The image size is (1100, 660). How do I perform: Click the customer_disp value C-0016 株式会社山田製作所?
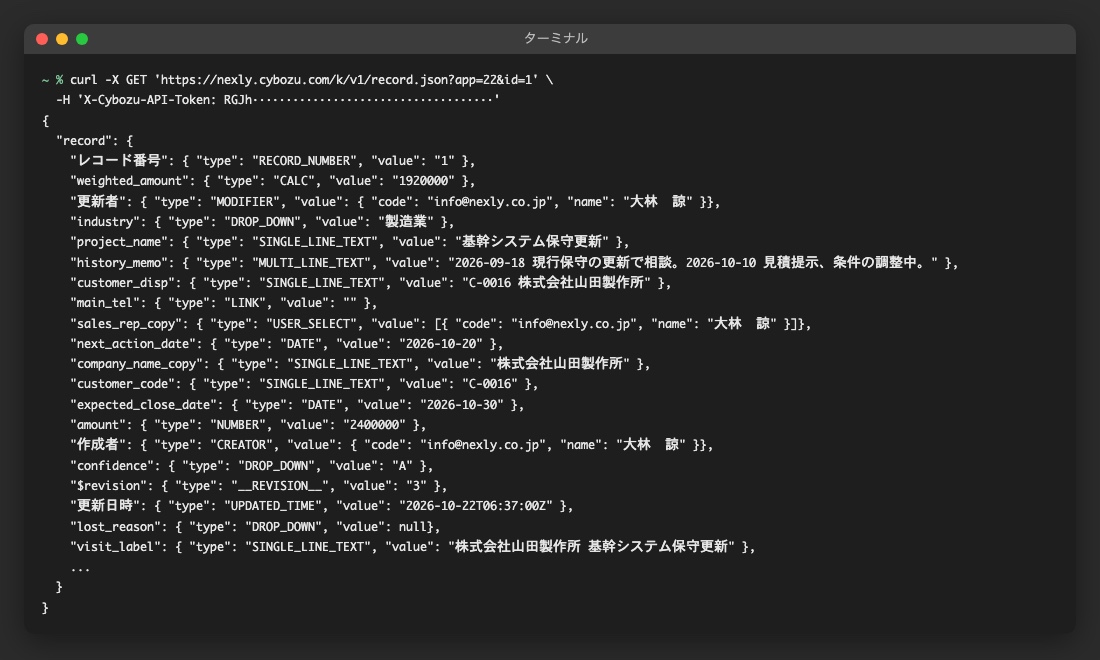[556, 283]
